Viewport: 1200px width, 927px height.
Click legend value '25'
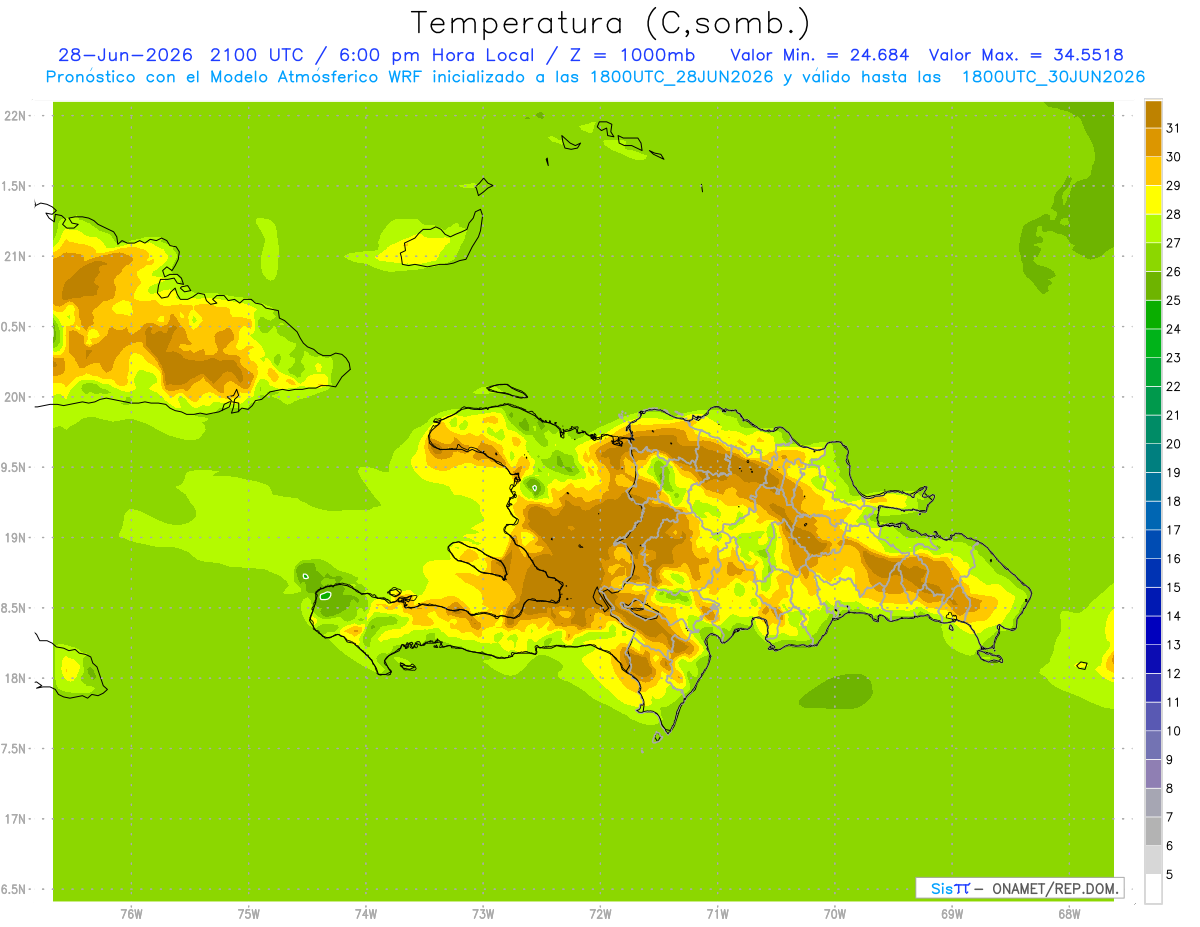click(x=1174, y=300)
